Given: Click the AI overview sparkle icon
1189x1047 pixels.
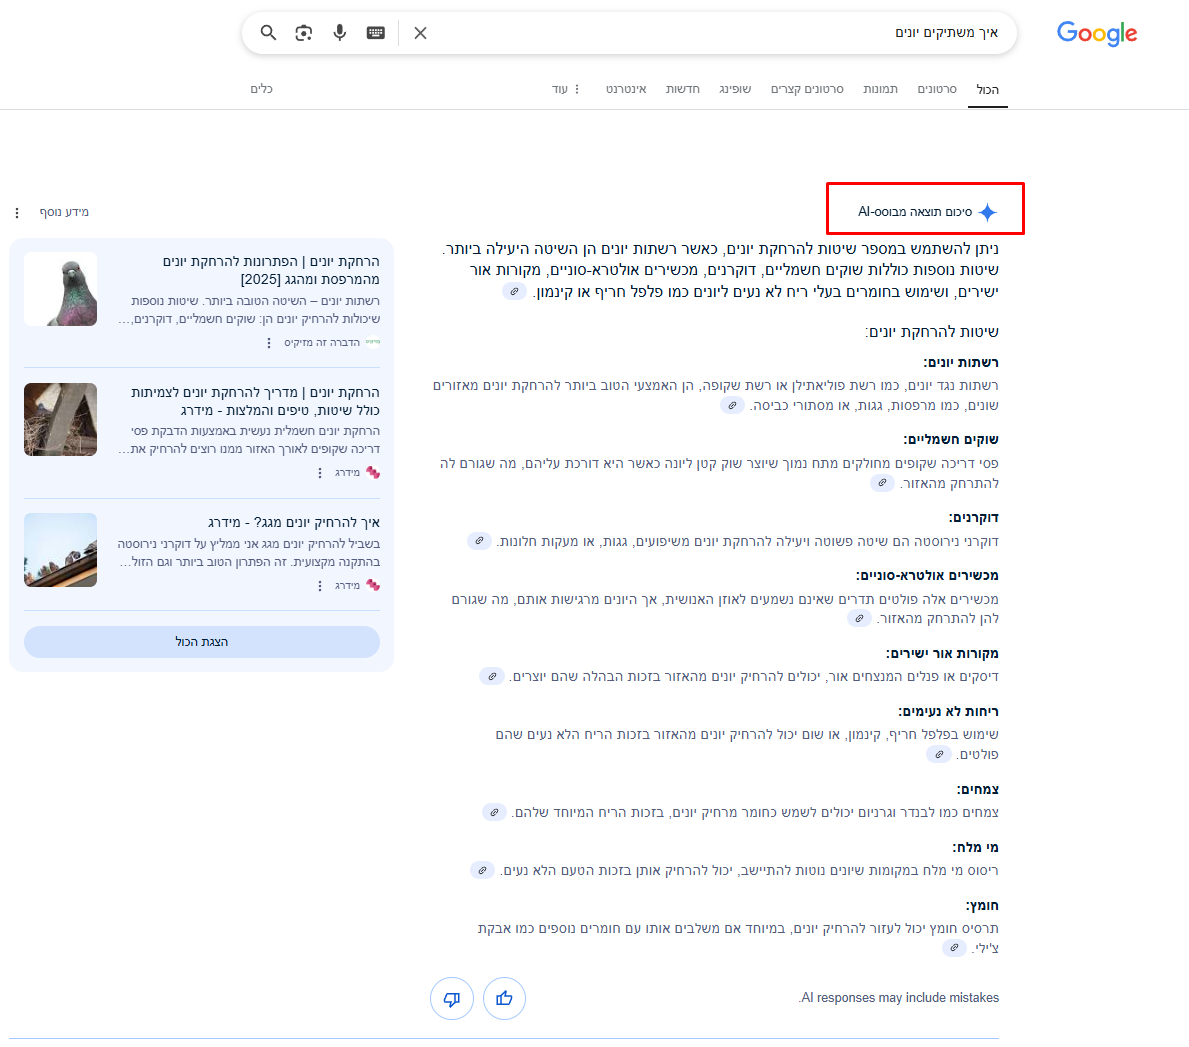Looking at the screenshot, I should click(987, 212).
